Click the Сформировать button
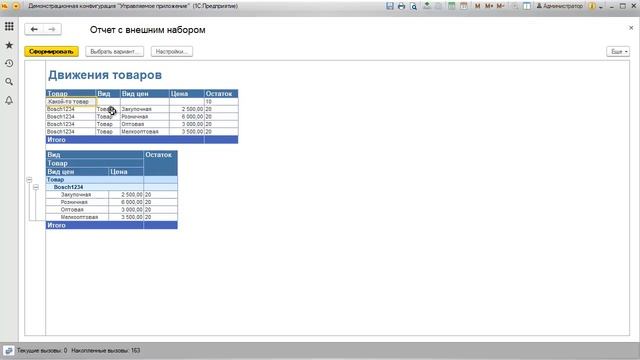Viewport: 640px width, 360px height. coord(51,51)
